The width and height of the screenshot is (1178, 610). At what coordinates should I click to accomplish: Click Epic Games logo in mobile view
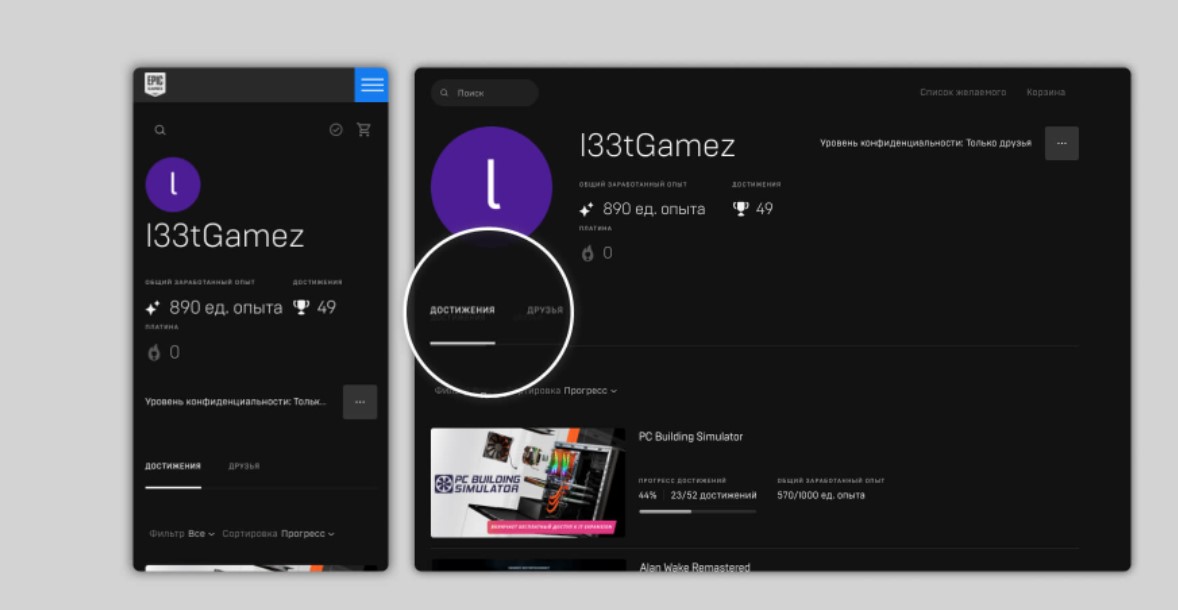pyautogui.click(x=155, y=84)
